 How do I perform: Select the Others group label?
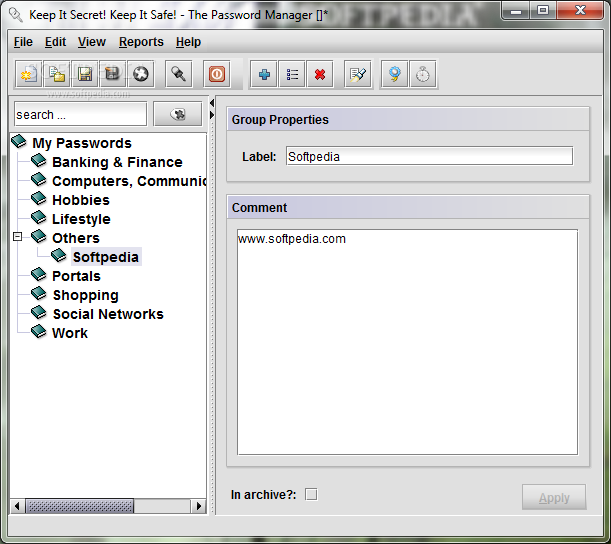76,238
